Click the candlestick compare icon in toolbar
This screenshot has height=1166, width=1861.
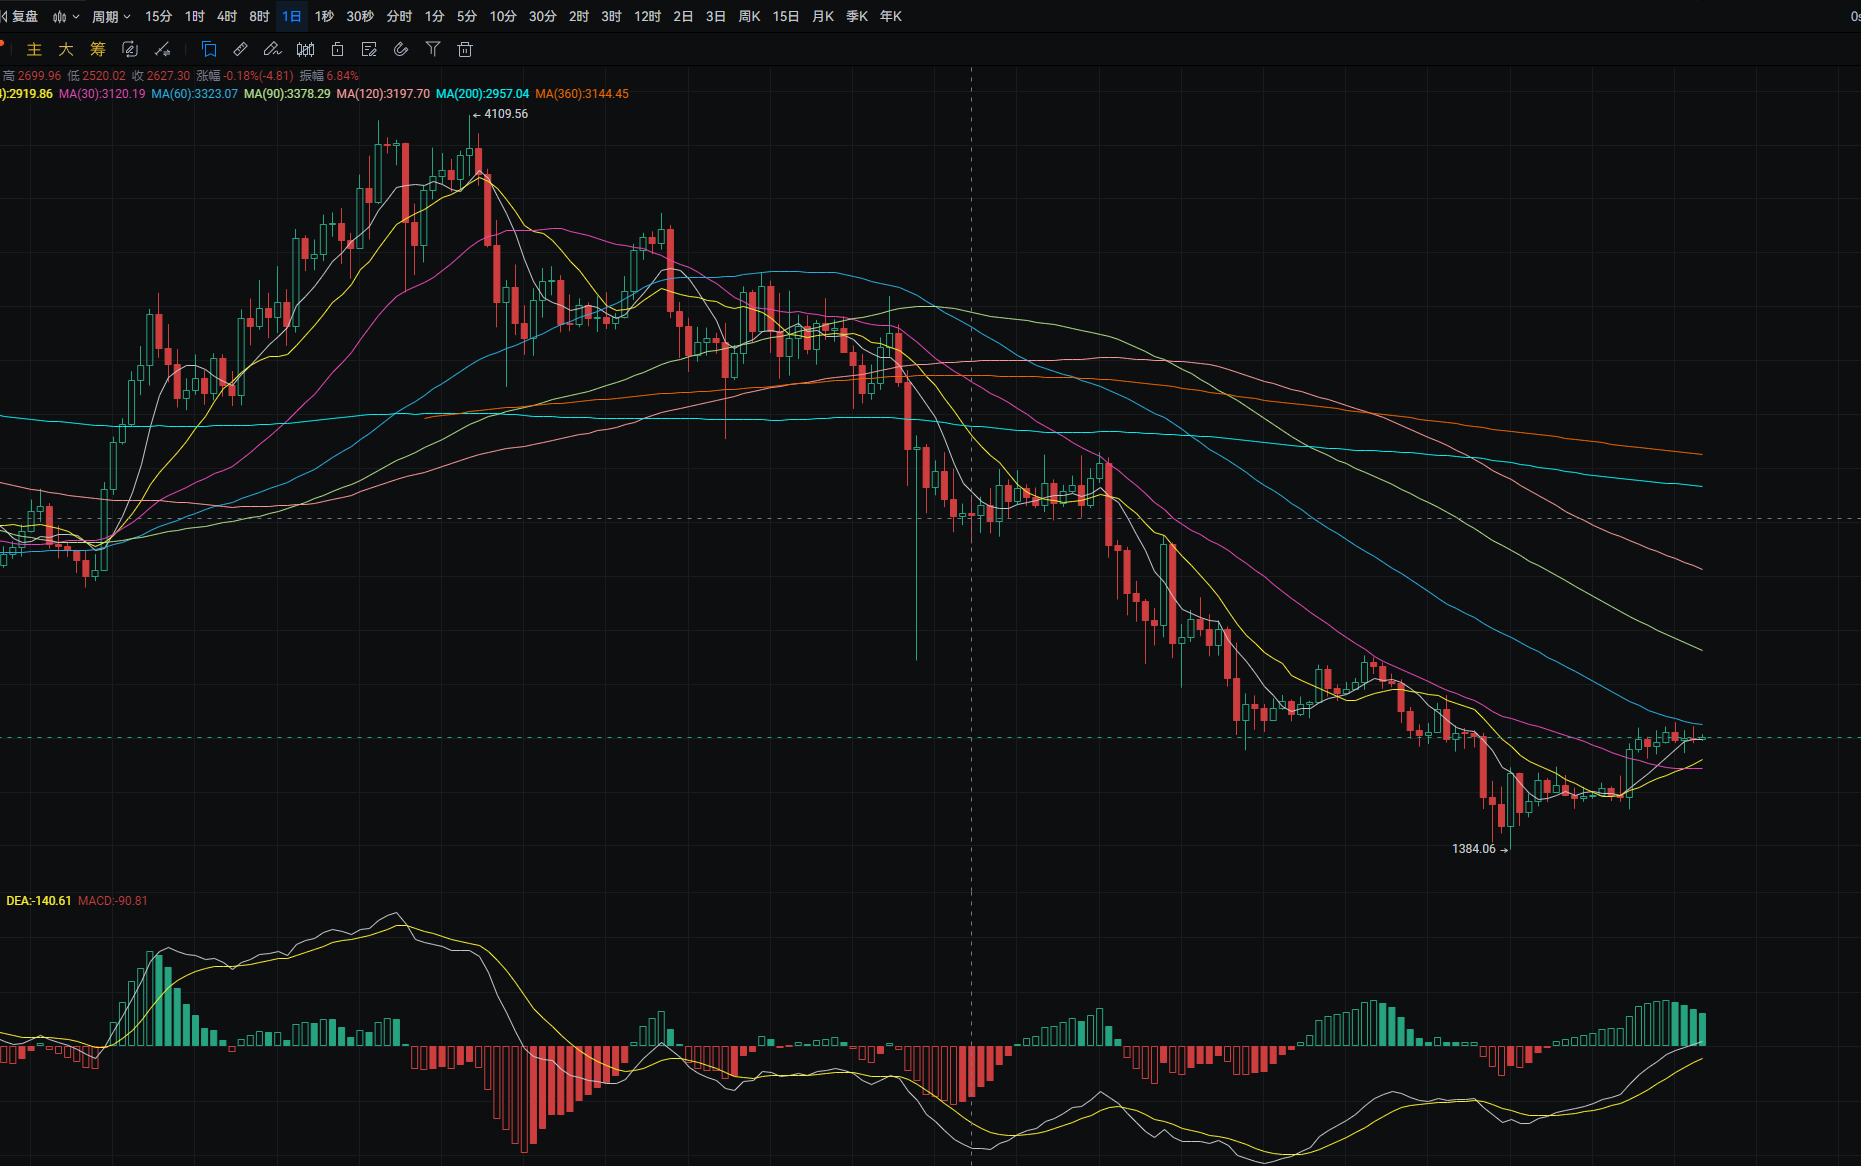tap(305, 49)
